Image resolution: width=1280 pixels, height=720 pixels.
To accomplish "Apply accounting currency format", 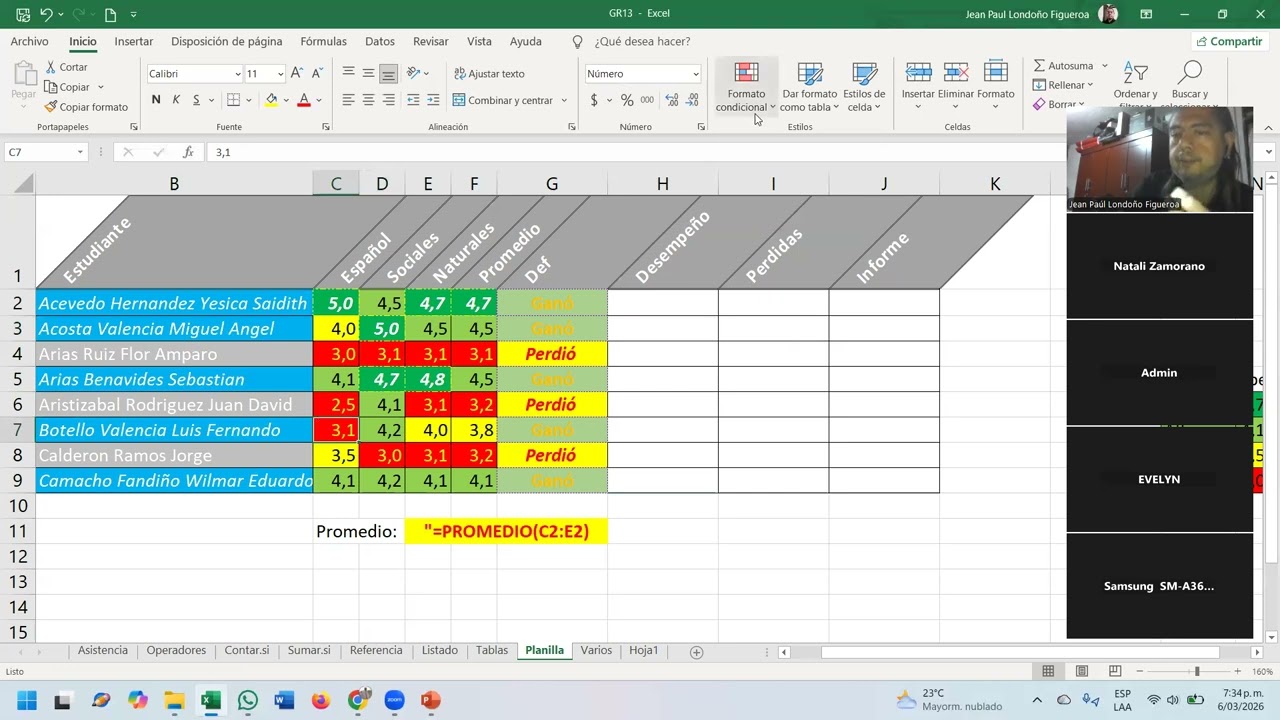I will point(594,100).
